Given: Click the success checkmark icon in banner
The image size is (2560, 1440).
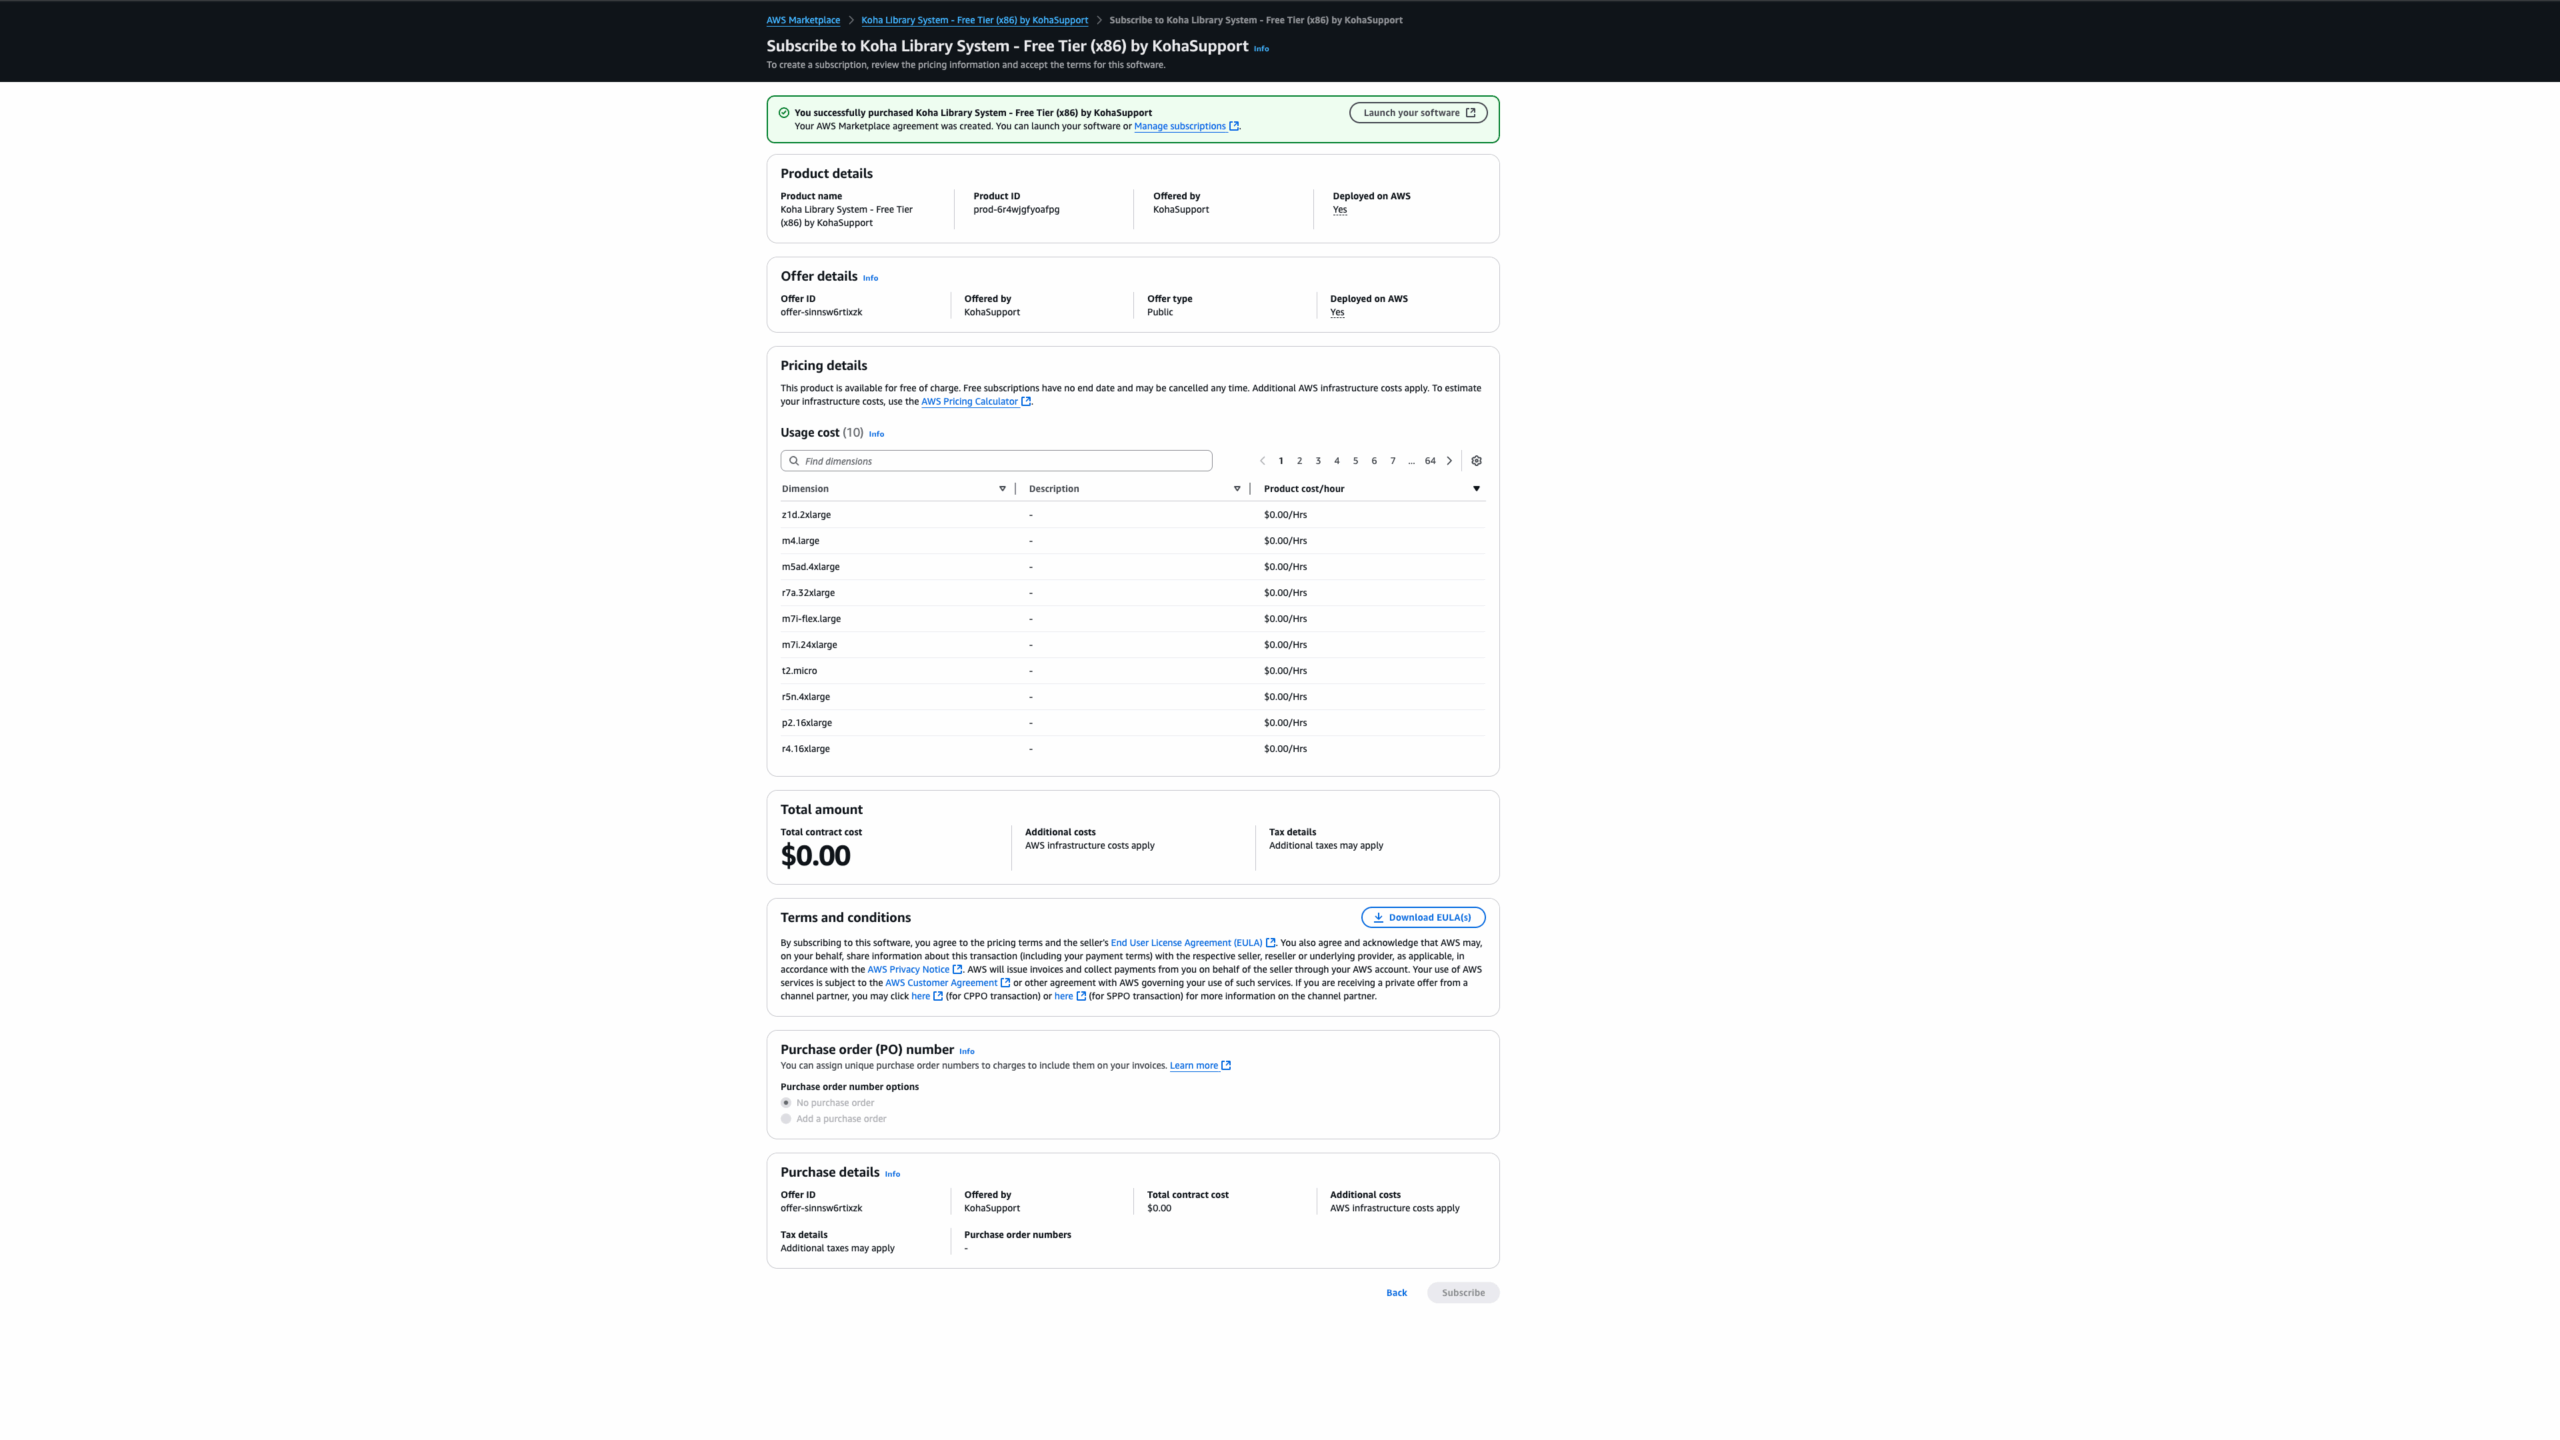Looking at the screenshot, I should tap(784, 113).
